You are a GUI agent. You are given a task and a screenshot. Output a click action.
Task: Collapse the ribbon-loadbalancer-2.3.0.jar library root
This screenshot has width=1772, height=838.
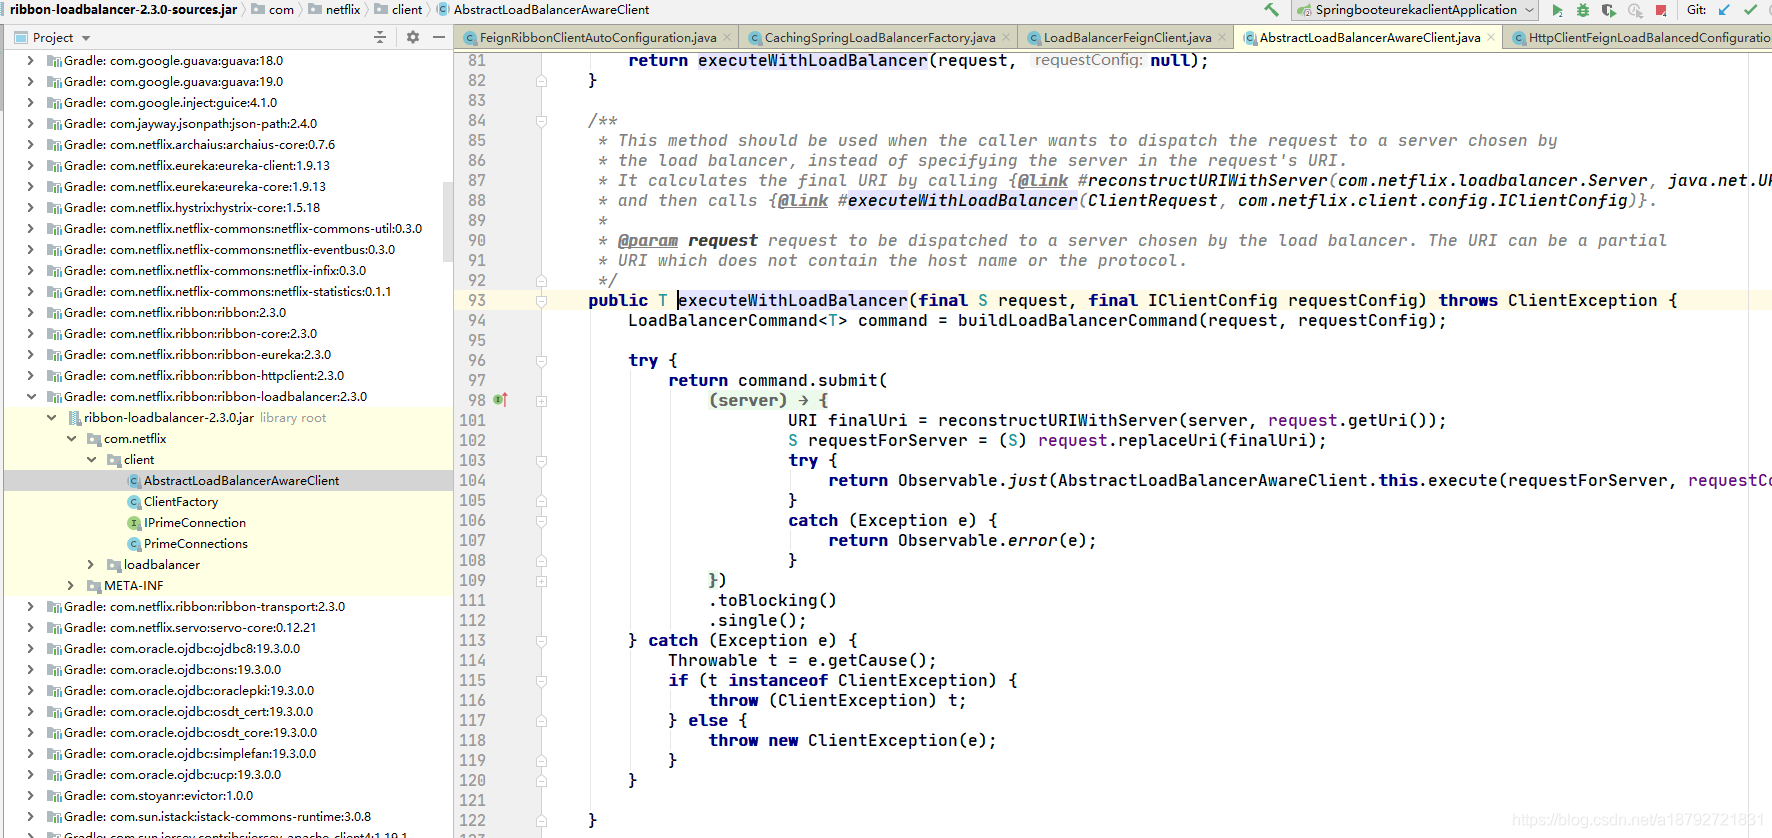click(x=51, y=418)
